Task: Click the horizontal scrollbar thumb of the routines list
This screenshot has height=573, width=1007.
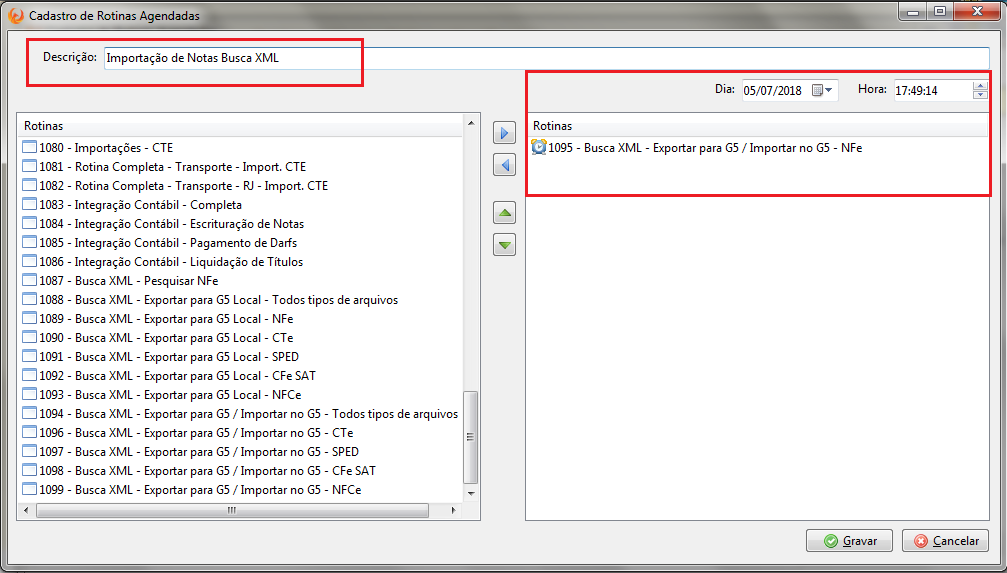Action: click(x=232, y=511)
